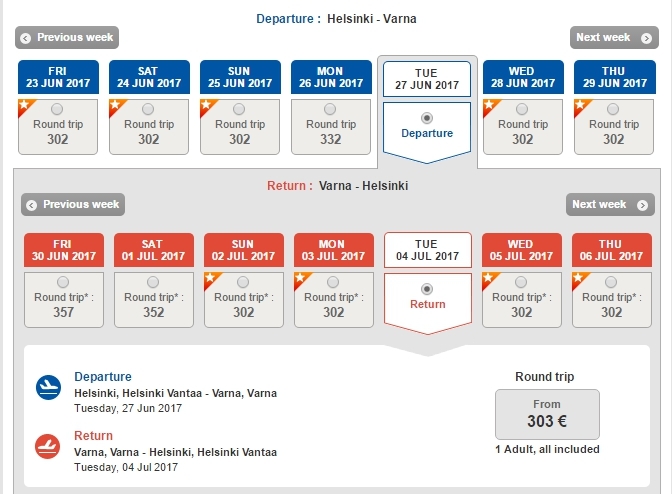This screenshot has height=494, width=672.
Task: Choose Sat 01 Jul return radio, 352
Action: point(153,282)
